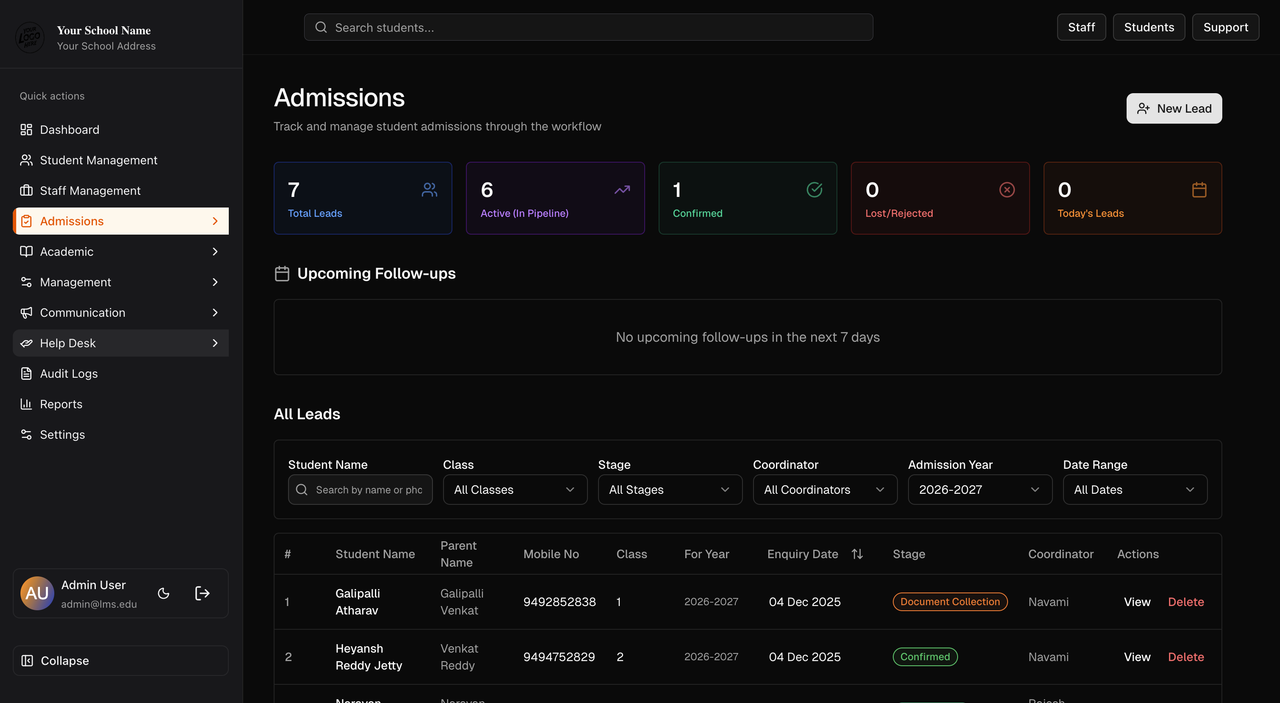This screenshot has width=1280, height=703.
Task: Expand the Management menu chevron
Action: [215, 282]
